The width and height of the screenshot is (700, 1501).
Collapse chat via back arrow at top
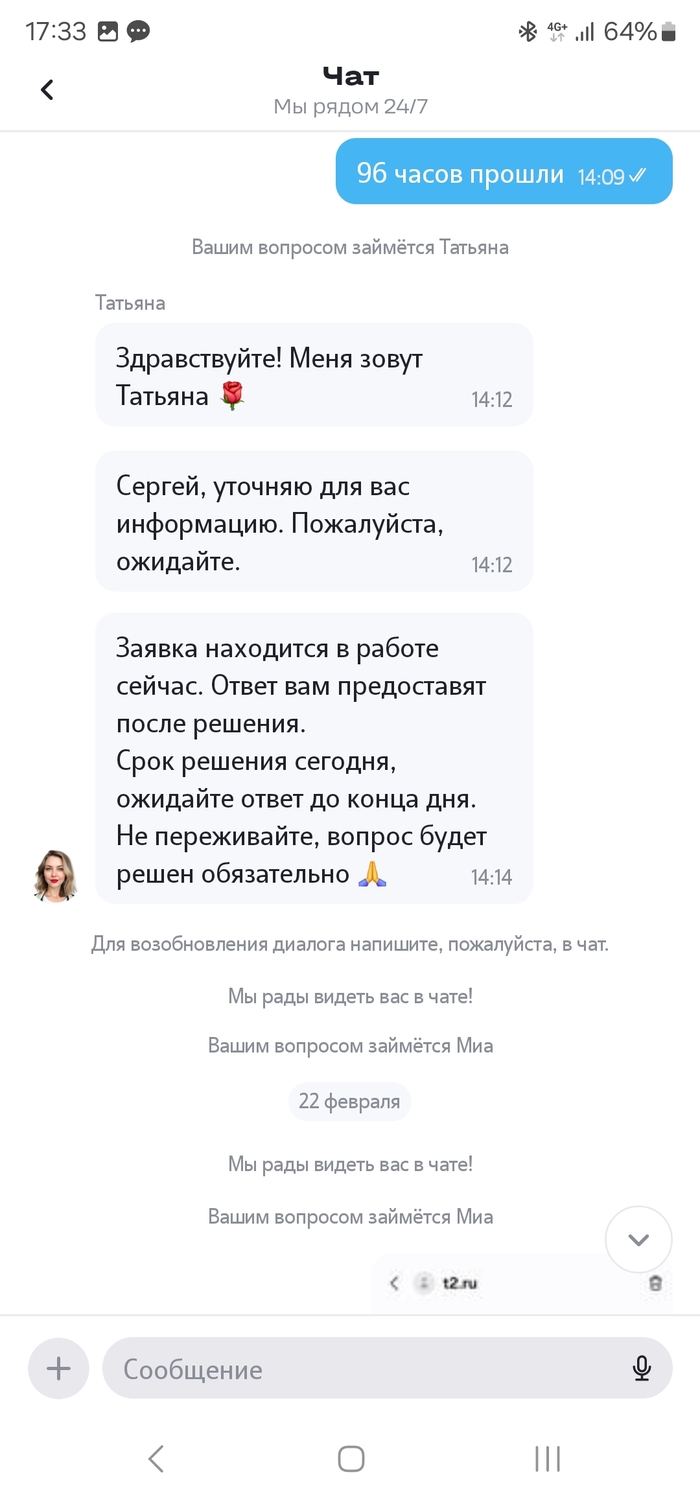[x=45, y=89]
